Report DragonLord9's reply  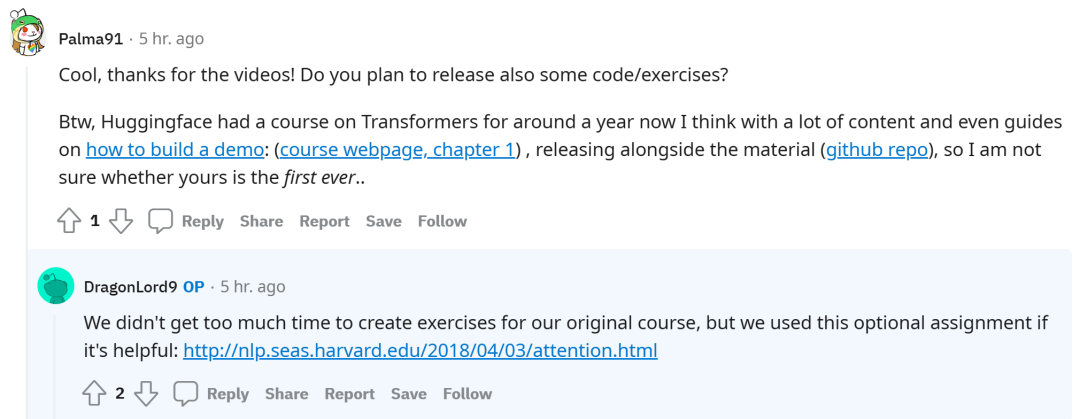coord(350,393)
